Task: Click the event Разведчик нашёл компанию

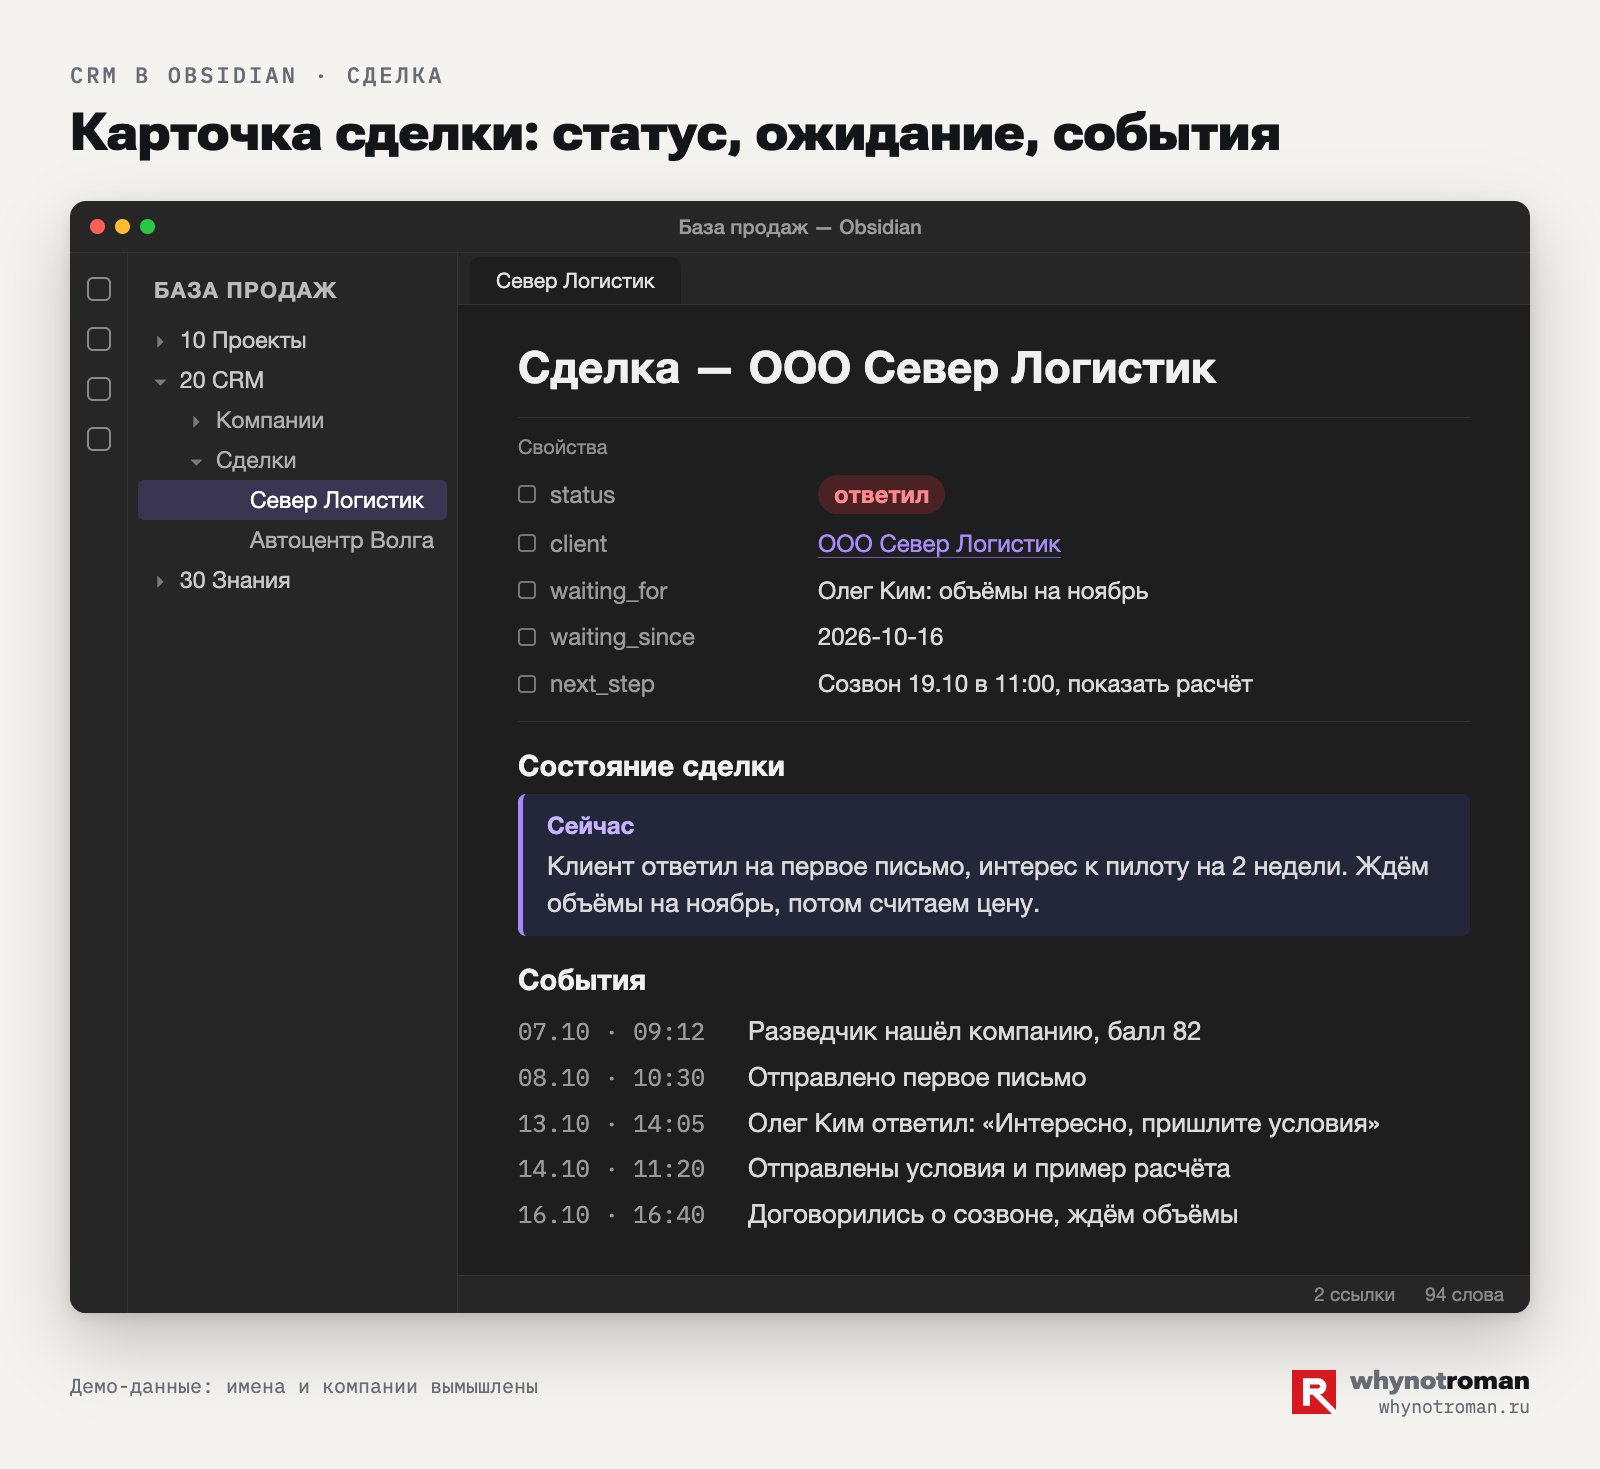Action: [x=974, y=1031]
